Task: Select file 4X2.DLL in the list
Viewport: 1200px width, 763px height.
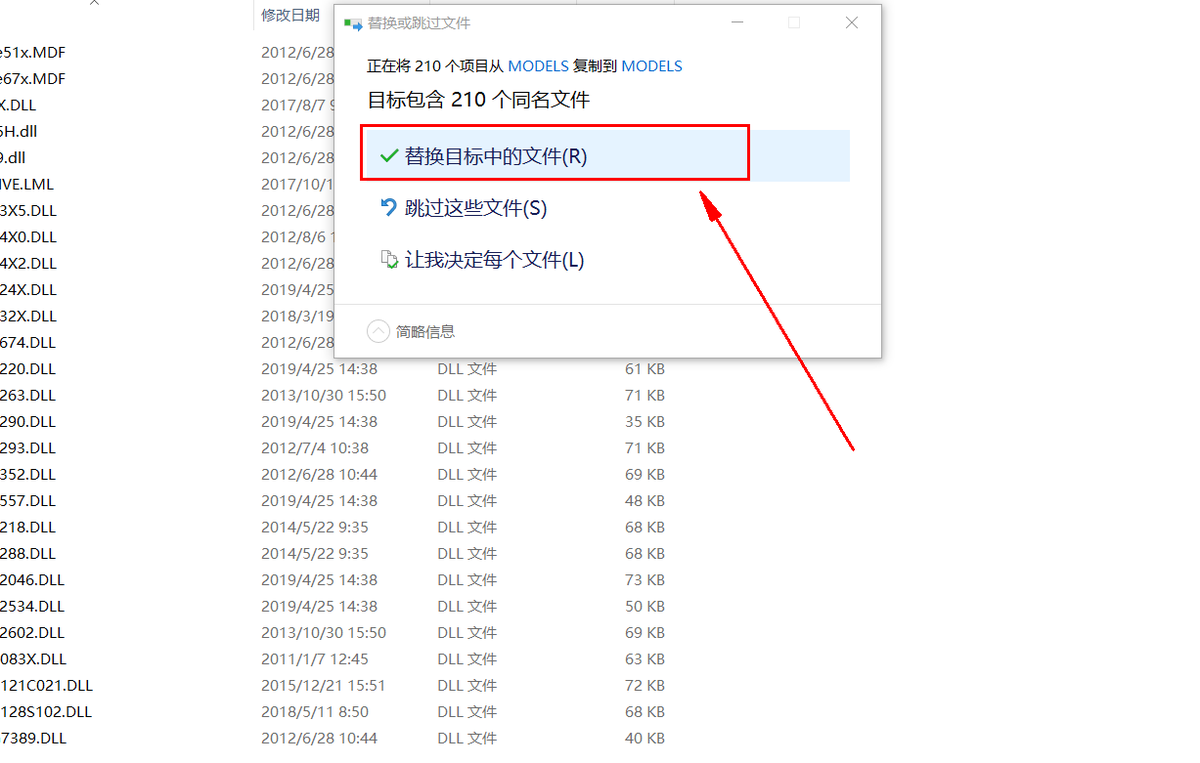Action: pyautogui.click(x=28, y=263)
